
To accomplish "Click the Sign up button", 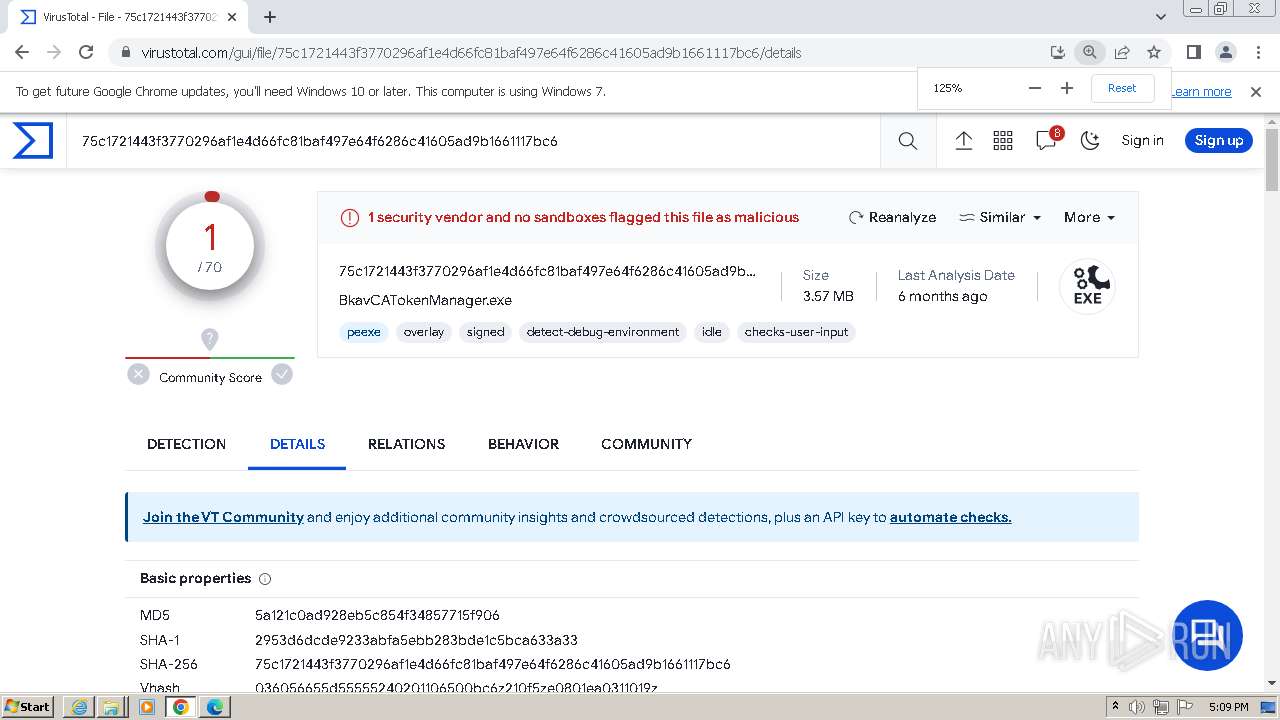I will [1218, 140].
